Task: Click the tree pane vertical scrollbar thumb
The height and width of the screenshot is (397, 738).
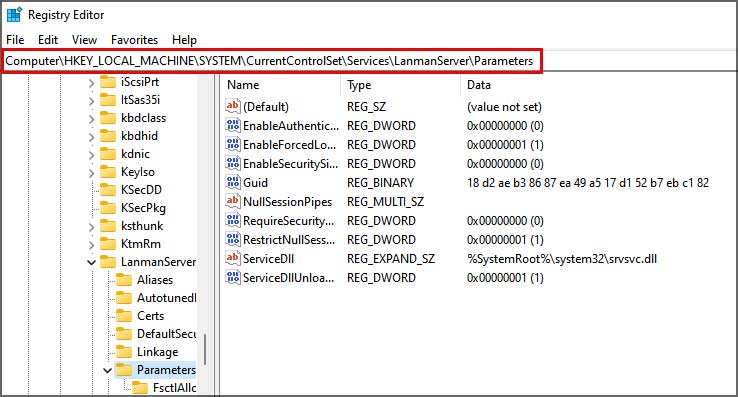Action: point(205,349)
